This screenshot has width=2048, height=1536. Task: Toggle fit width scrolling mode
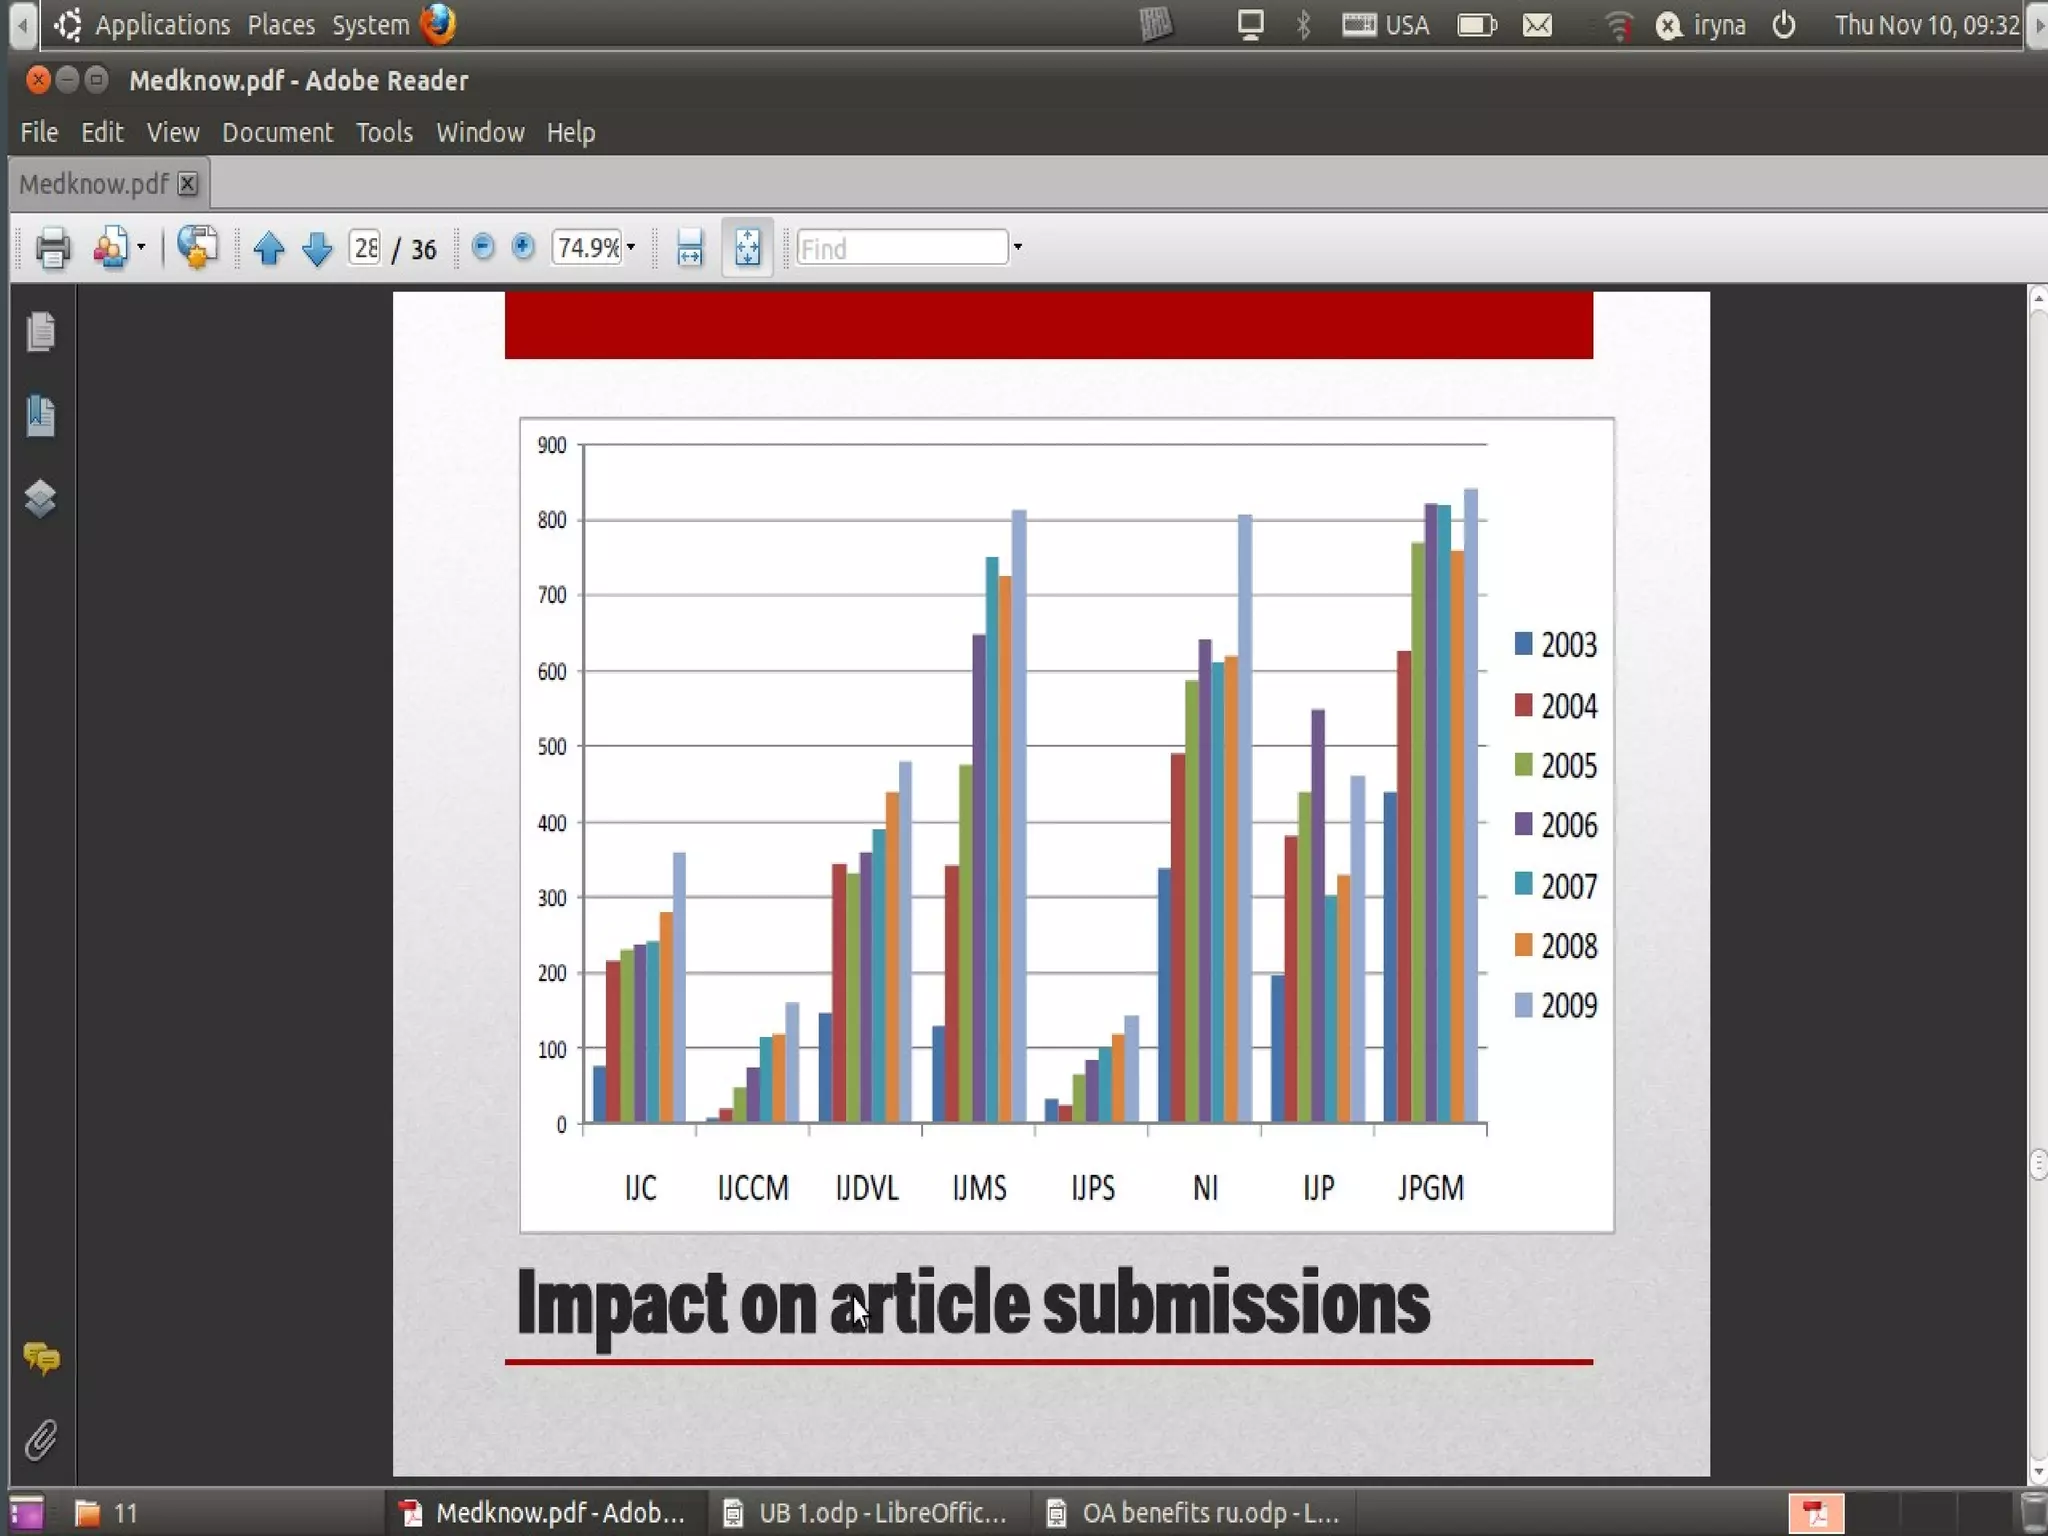tap(690, 248)
